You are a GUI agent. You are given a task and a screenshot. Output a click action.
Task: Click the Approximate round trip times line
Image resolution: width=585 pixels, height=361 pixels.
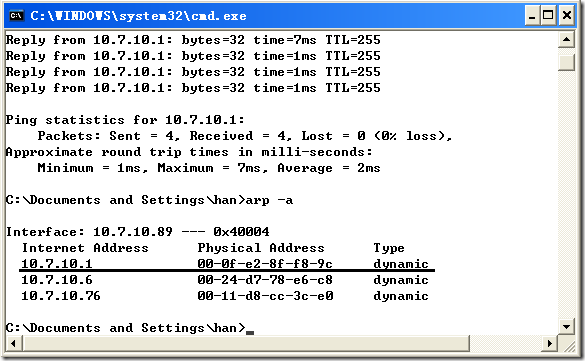coord(189,152)
